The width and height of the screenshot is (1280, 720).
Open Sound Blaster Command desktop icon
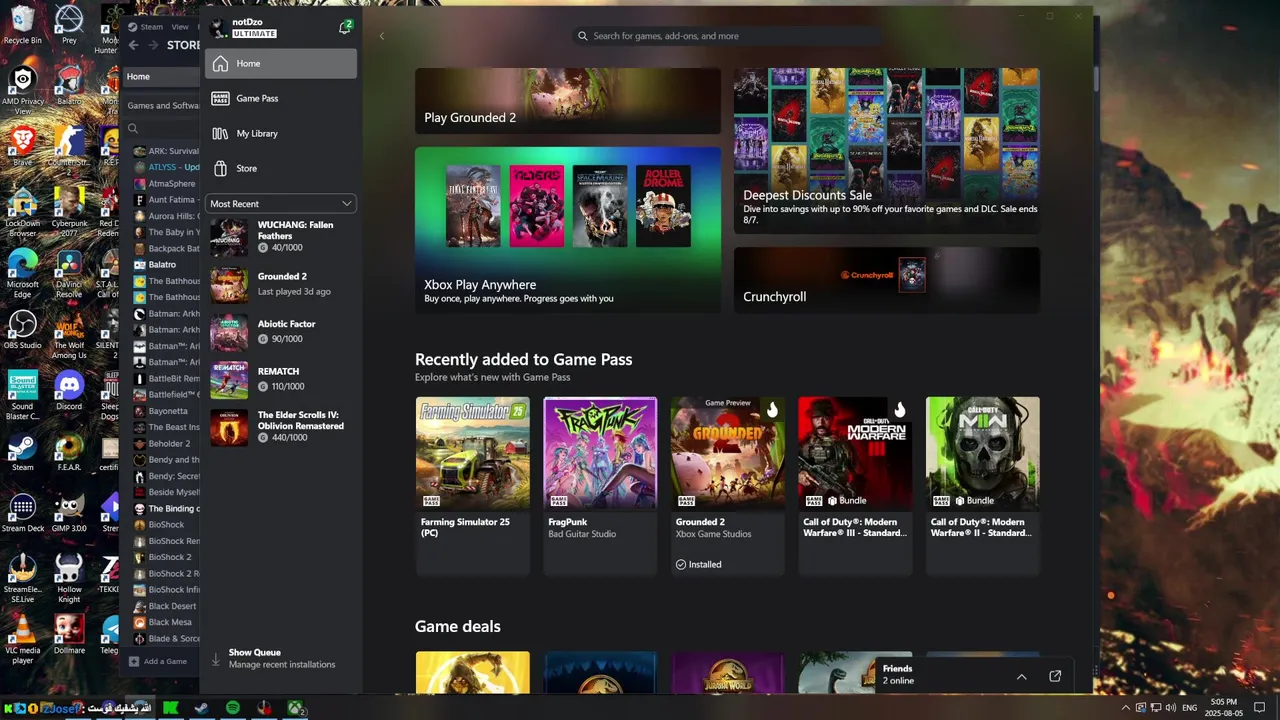pos(22,395)
